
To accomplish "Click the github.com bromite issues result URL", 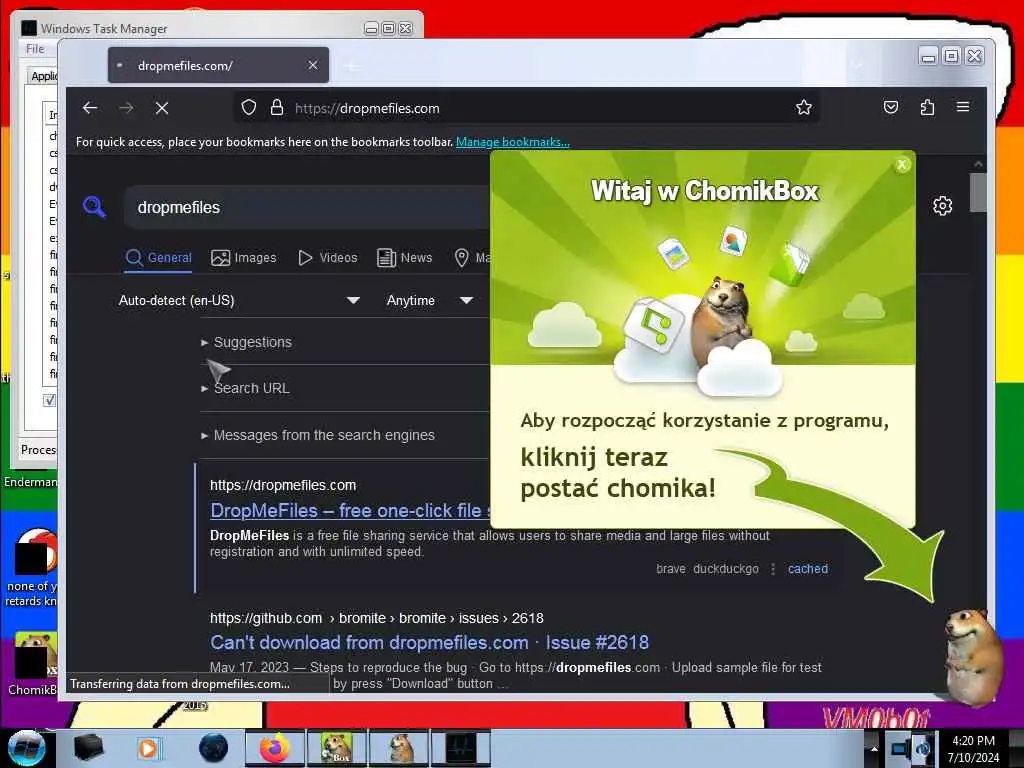I will pyautogui.click(x=376, y=618).
